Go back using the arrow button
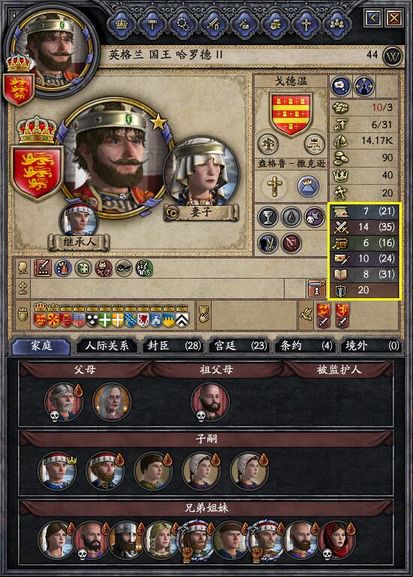Viewport: 413px width, 577px height. (373, 18)
